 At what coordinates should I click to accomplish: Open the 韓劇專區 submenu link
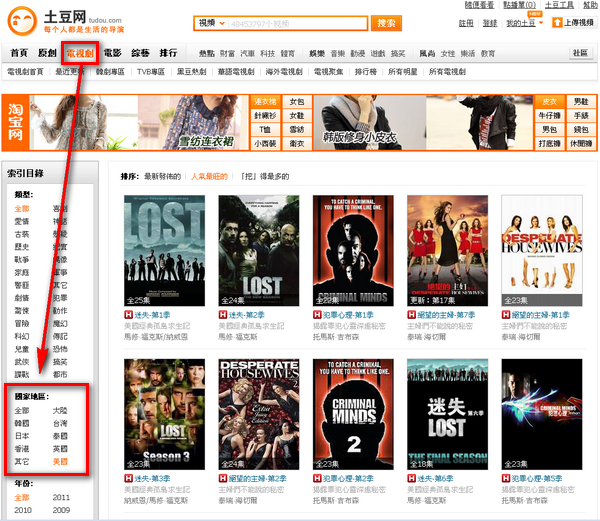click(110, 72)
